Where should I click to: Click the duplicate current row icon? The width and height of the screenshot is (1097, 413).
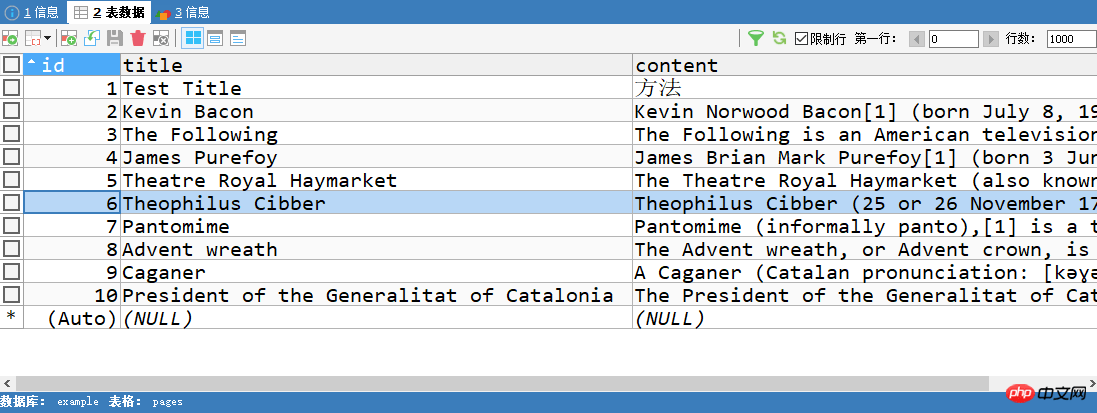coord(92,38)
